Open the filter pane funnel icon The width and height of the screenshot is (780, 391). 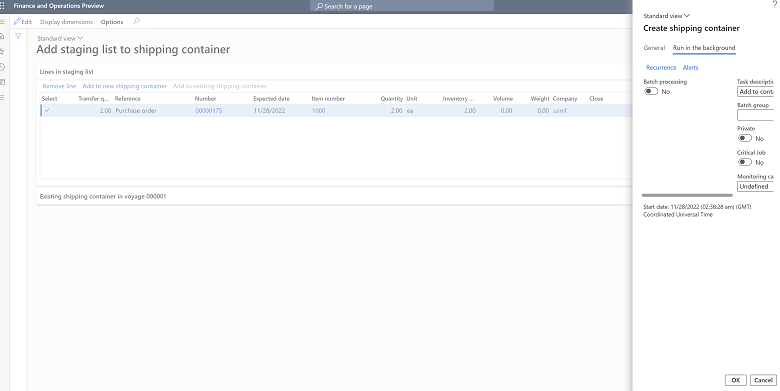(x=18, y=36)
